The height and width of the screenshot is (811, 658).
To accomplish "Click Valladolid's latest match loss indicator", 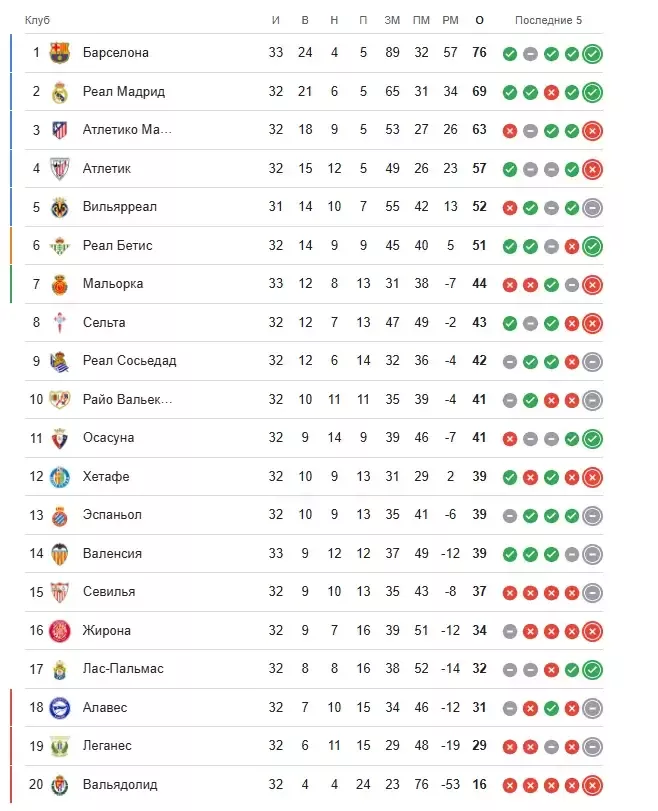I will pyautogui.click(x=592, y=785).
